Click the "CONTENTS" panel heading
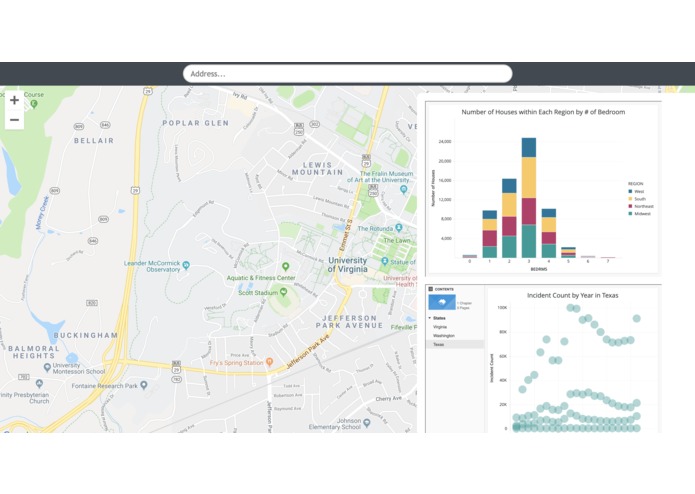 coord(444,289)
